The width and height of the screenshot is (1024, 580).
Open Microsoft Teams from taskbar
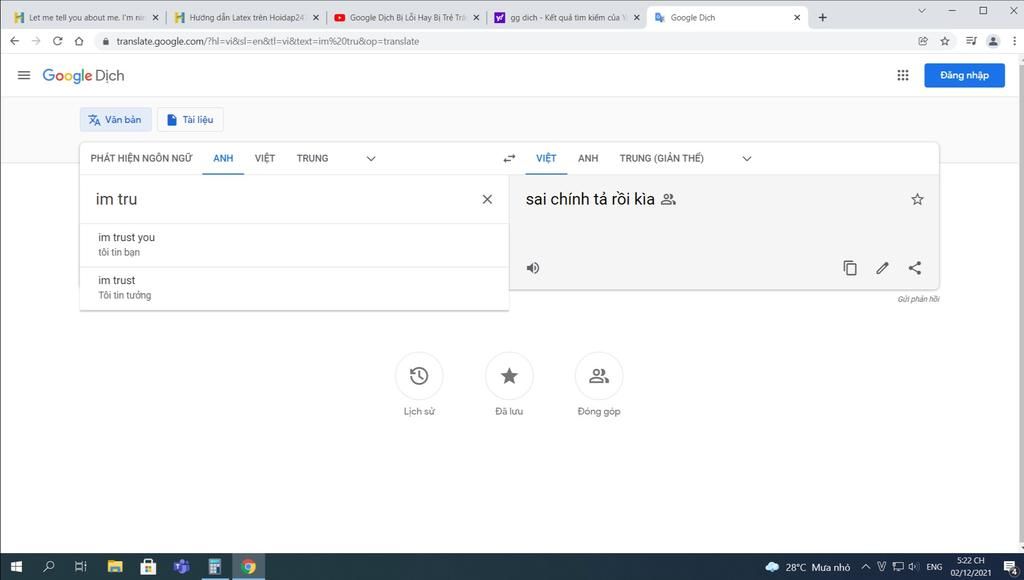pos(182,566)
